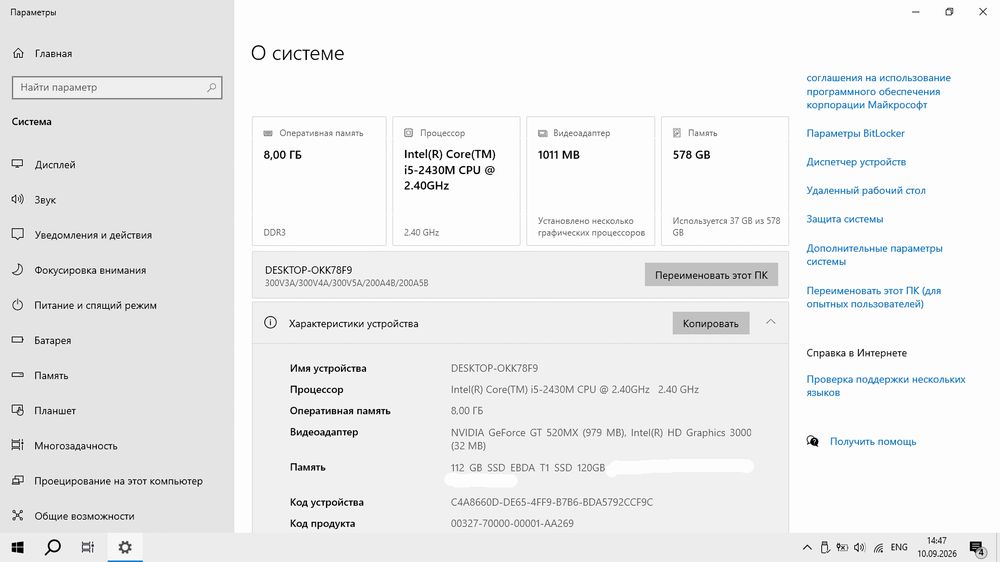Click the info icon beside Характеристики устройства
The height and width of the screenshot is (562, 1000).
point(270,323)
